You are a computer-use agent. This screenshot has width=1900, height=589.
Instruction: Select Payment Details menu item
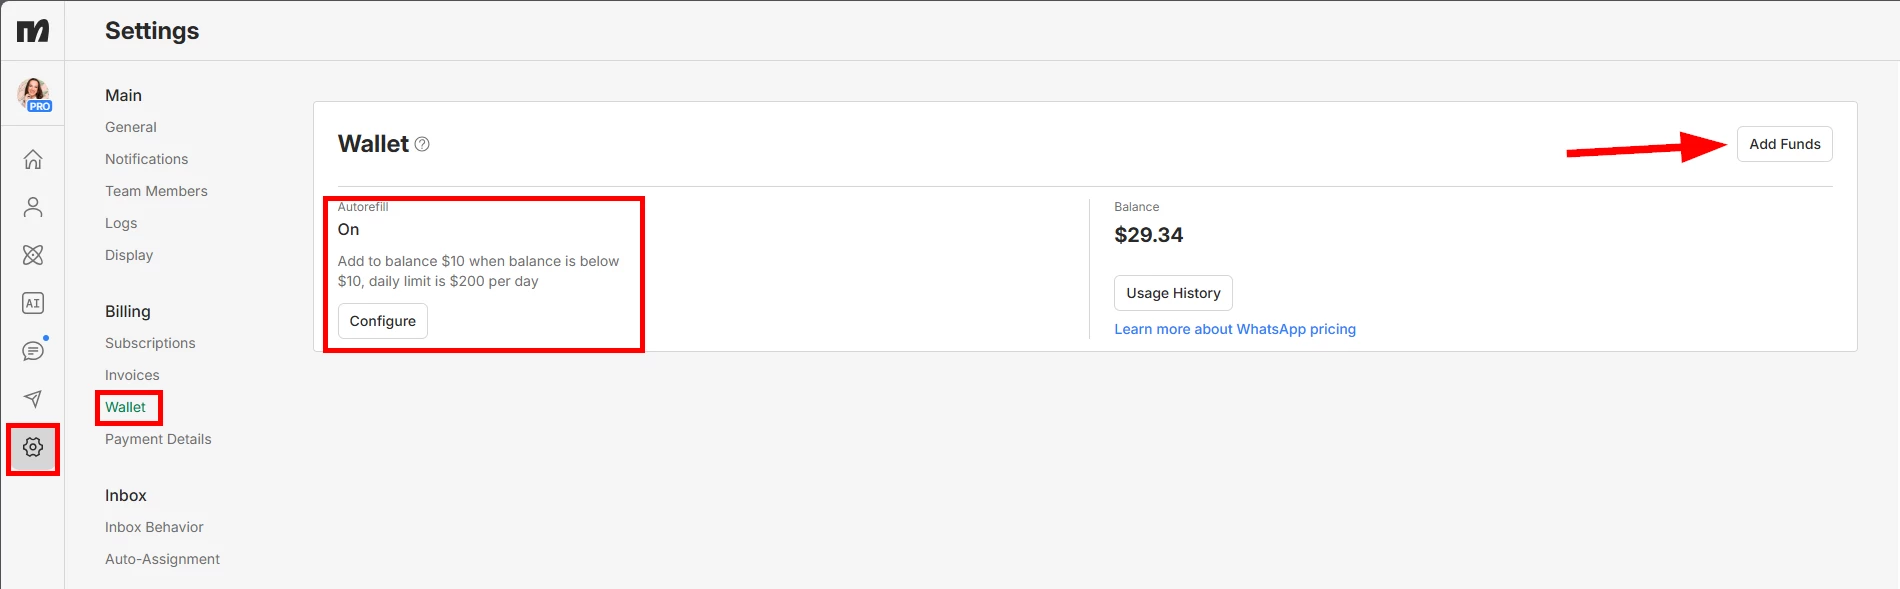(x=158, y=439)
